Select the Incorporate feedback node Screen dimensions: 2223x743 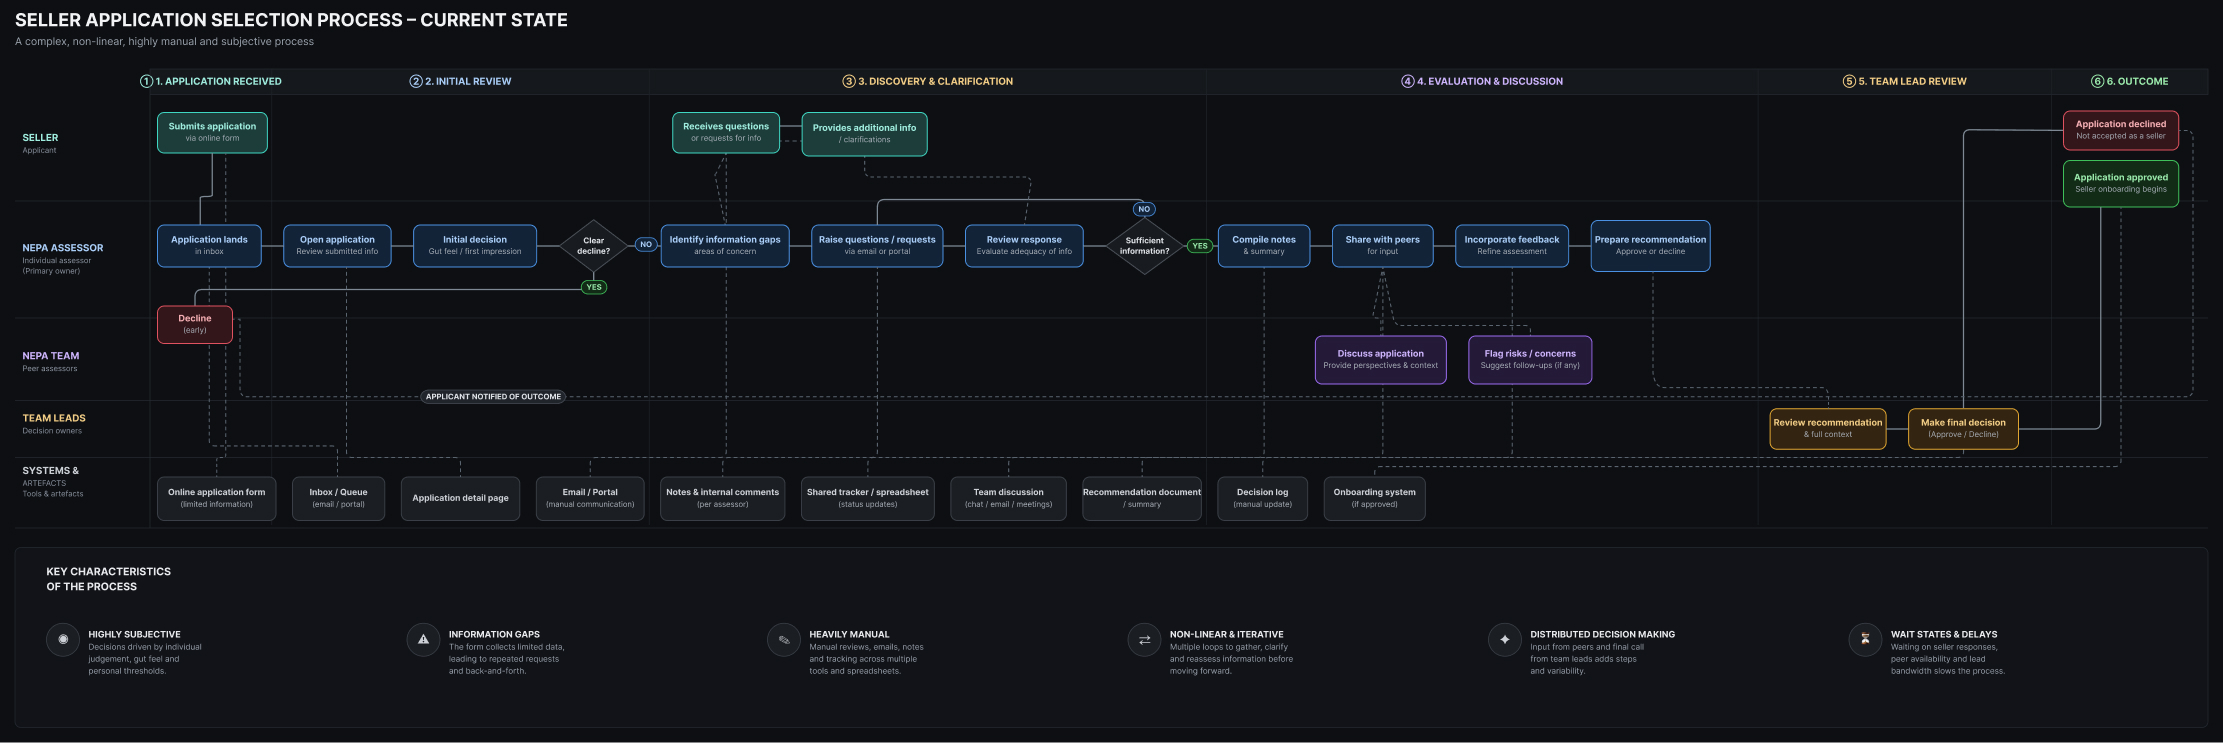click(1511, 245)
